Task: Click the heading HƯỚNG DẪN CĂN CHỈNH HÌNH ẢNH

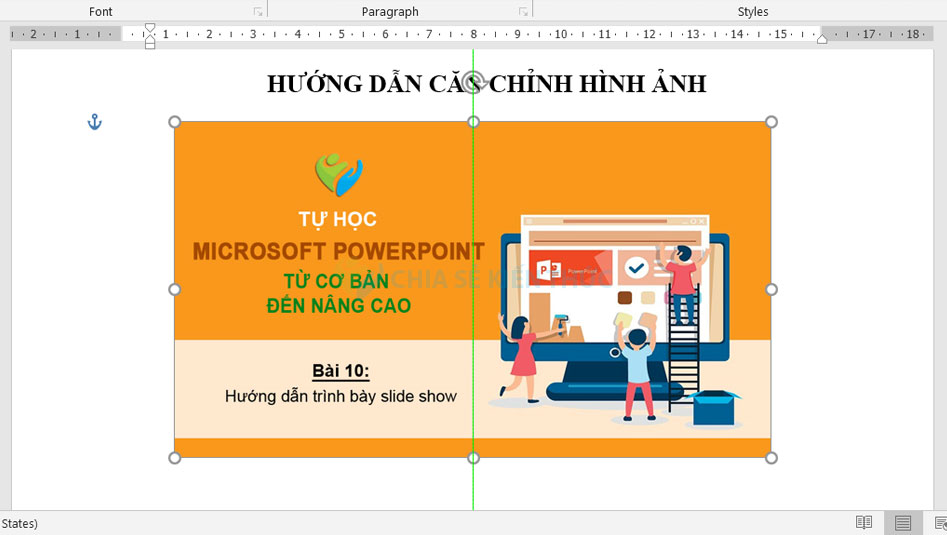Action: (487, 83)
